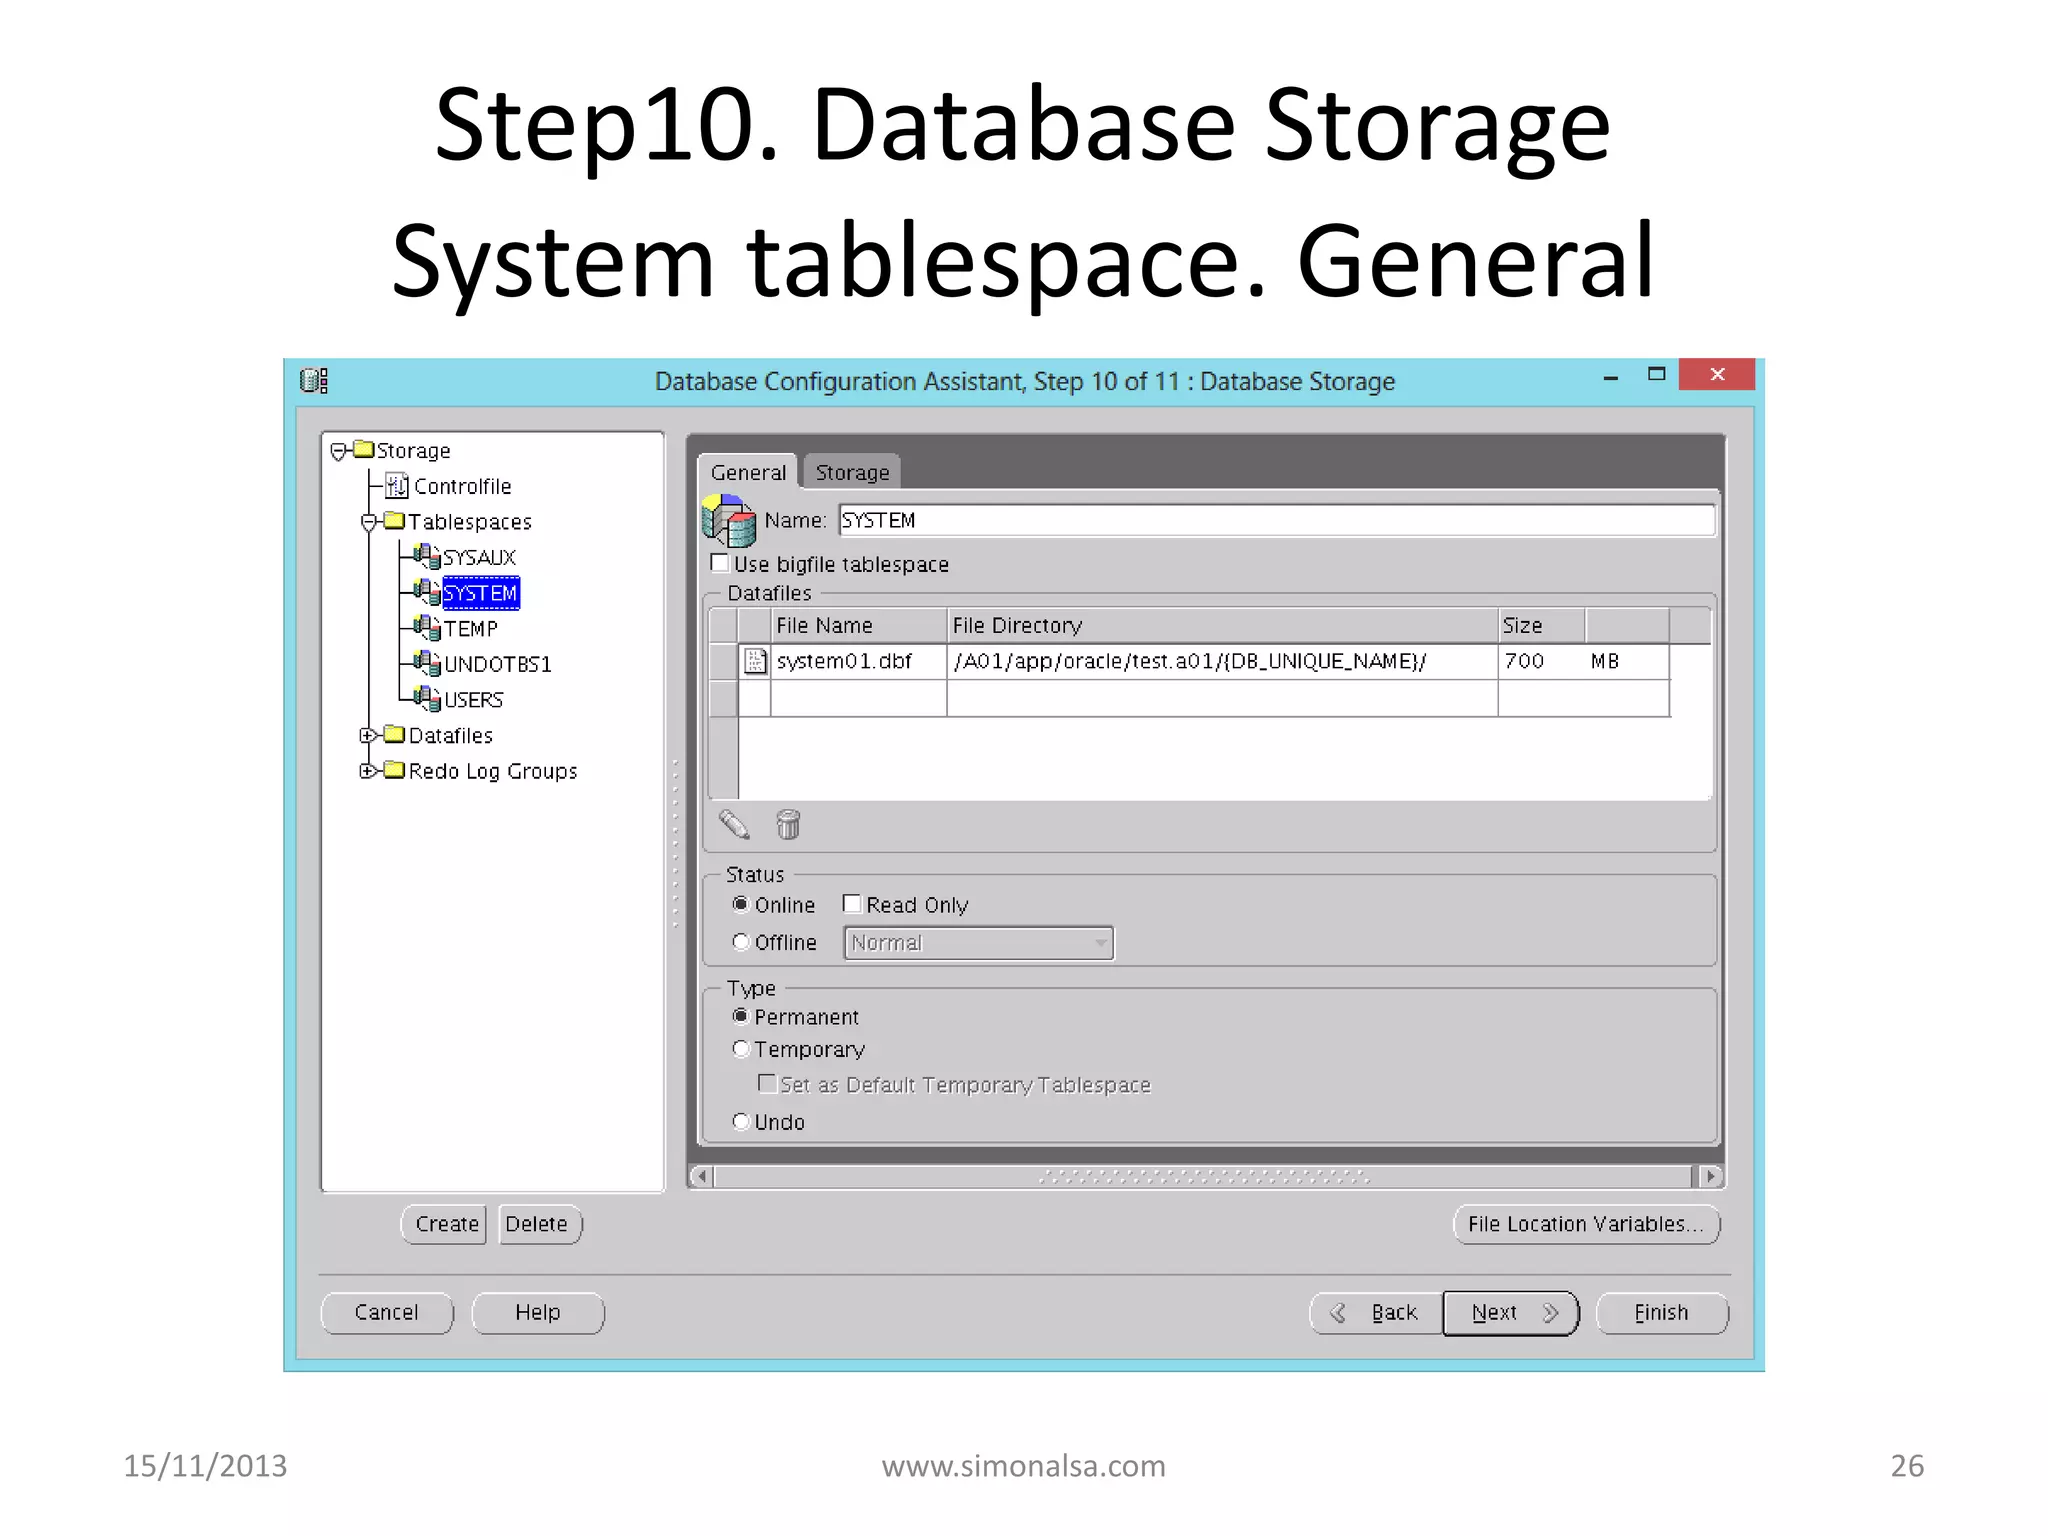Click the left arrow on horizontal scrollbar
Viewport: 2048px width, 1536px height.
(702, 1176)
